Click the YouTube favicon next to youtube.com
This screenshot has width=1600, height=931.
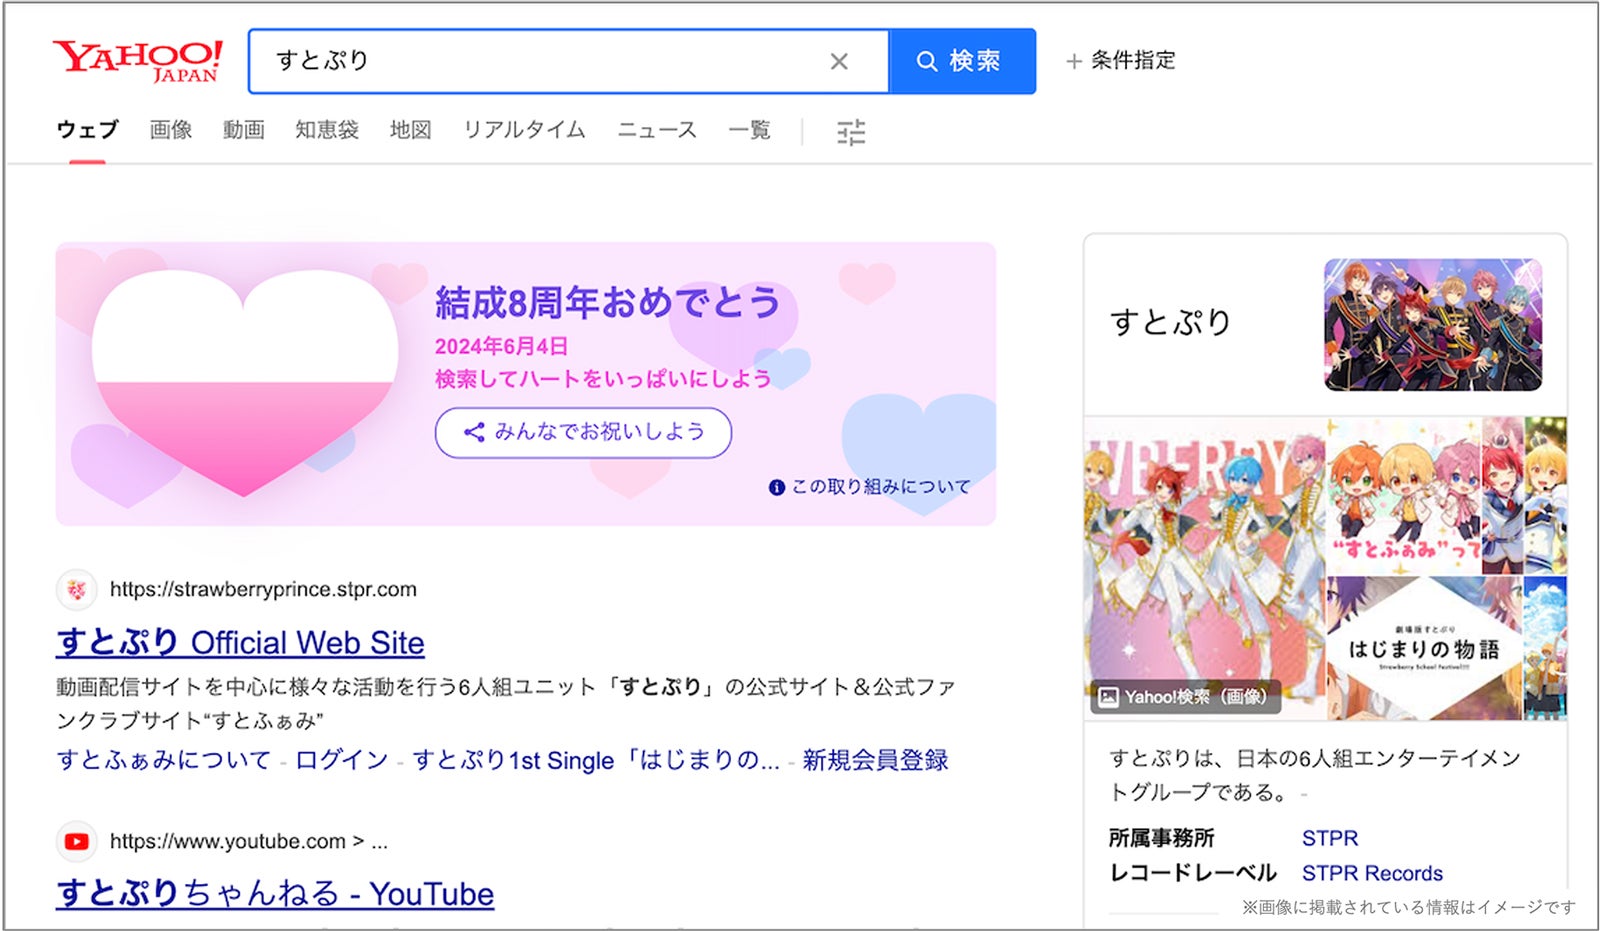pyautogui.click(x=76, y=842)
